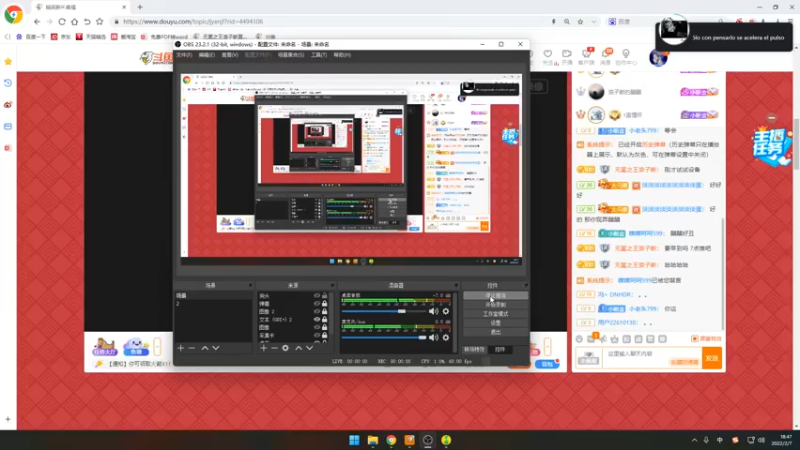Move scene down in OBS Scenes panel
Screen dimensions: 800x450
pos(216,348)
